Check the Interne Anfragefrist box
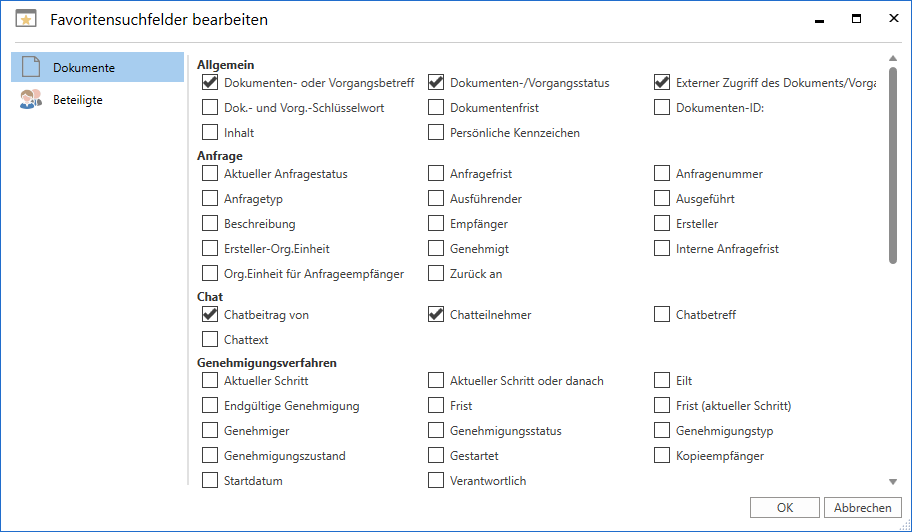This screenshot has width=912, height=532. 662,249
